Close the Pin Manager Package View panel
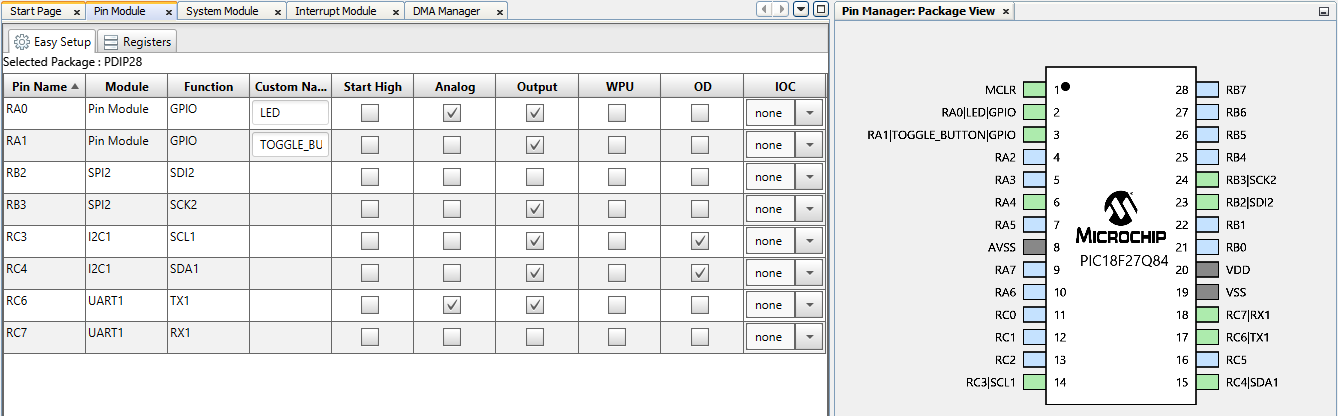The height and width of the screenshot is (416, 1338). [x=1006, y=12]
